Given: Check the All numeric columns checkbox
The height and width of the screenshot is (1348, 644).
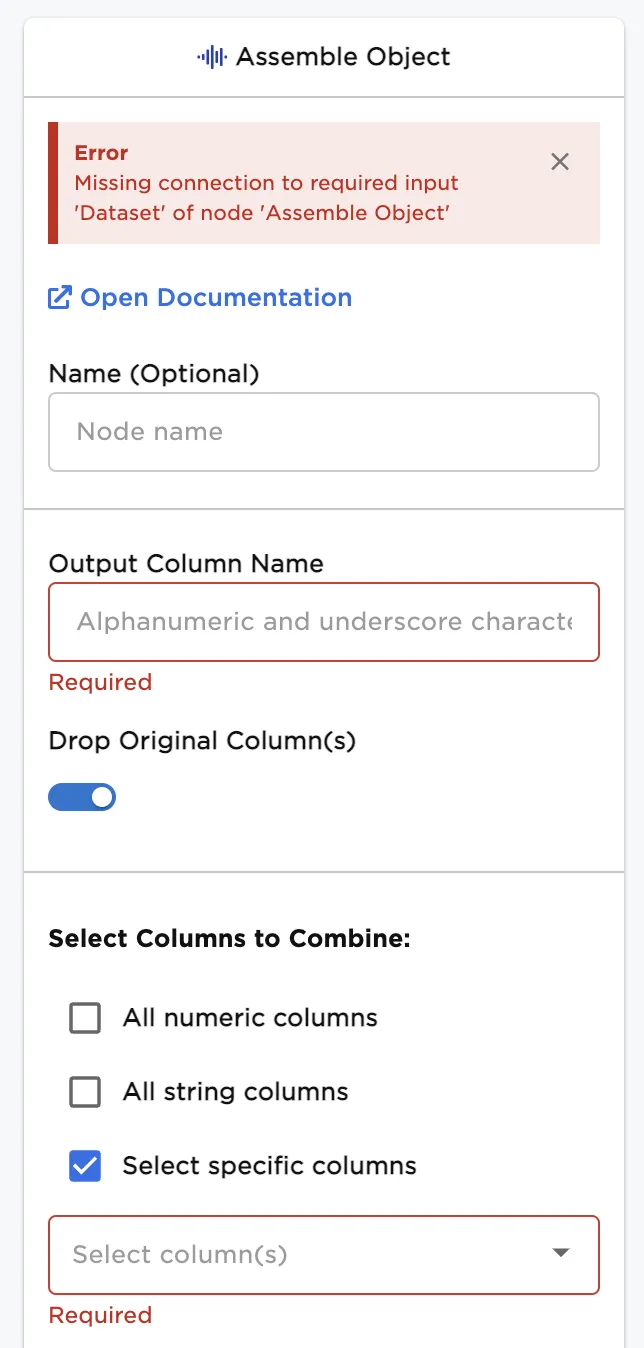Looking at the screenshot, I should [x=85, y=1017].
